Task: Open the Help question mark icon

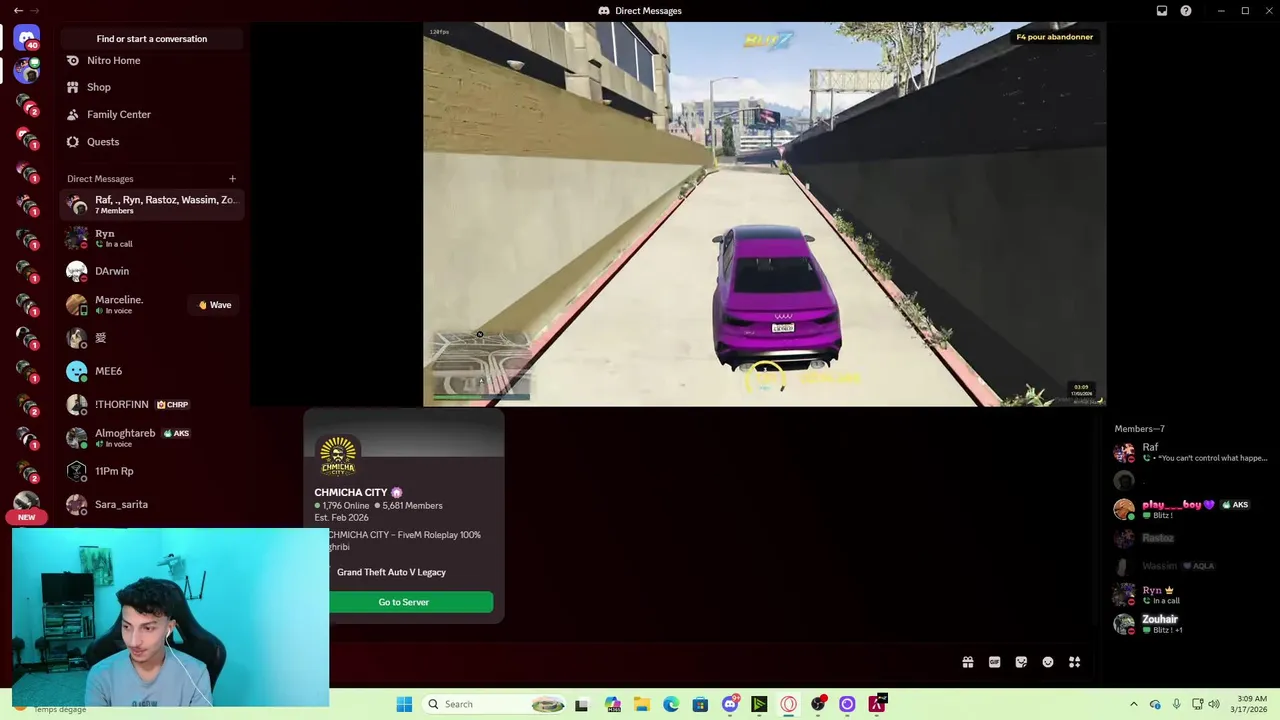Action: point(1186,11)
